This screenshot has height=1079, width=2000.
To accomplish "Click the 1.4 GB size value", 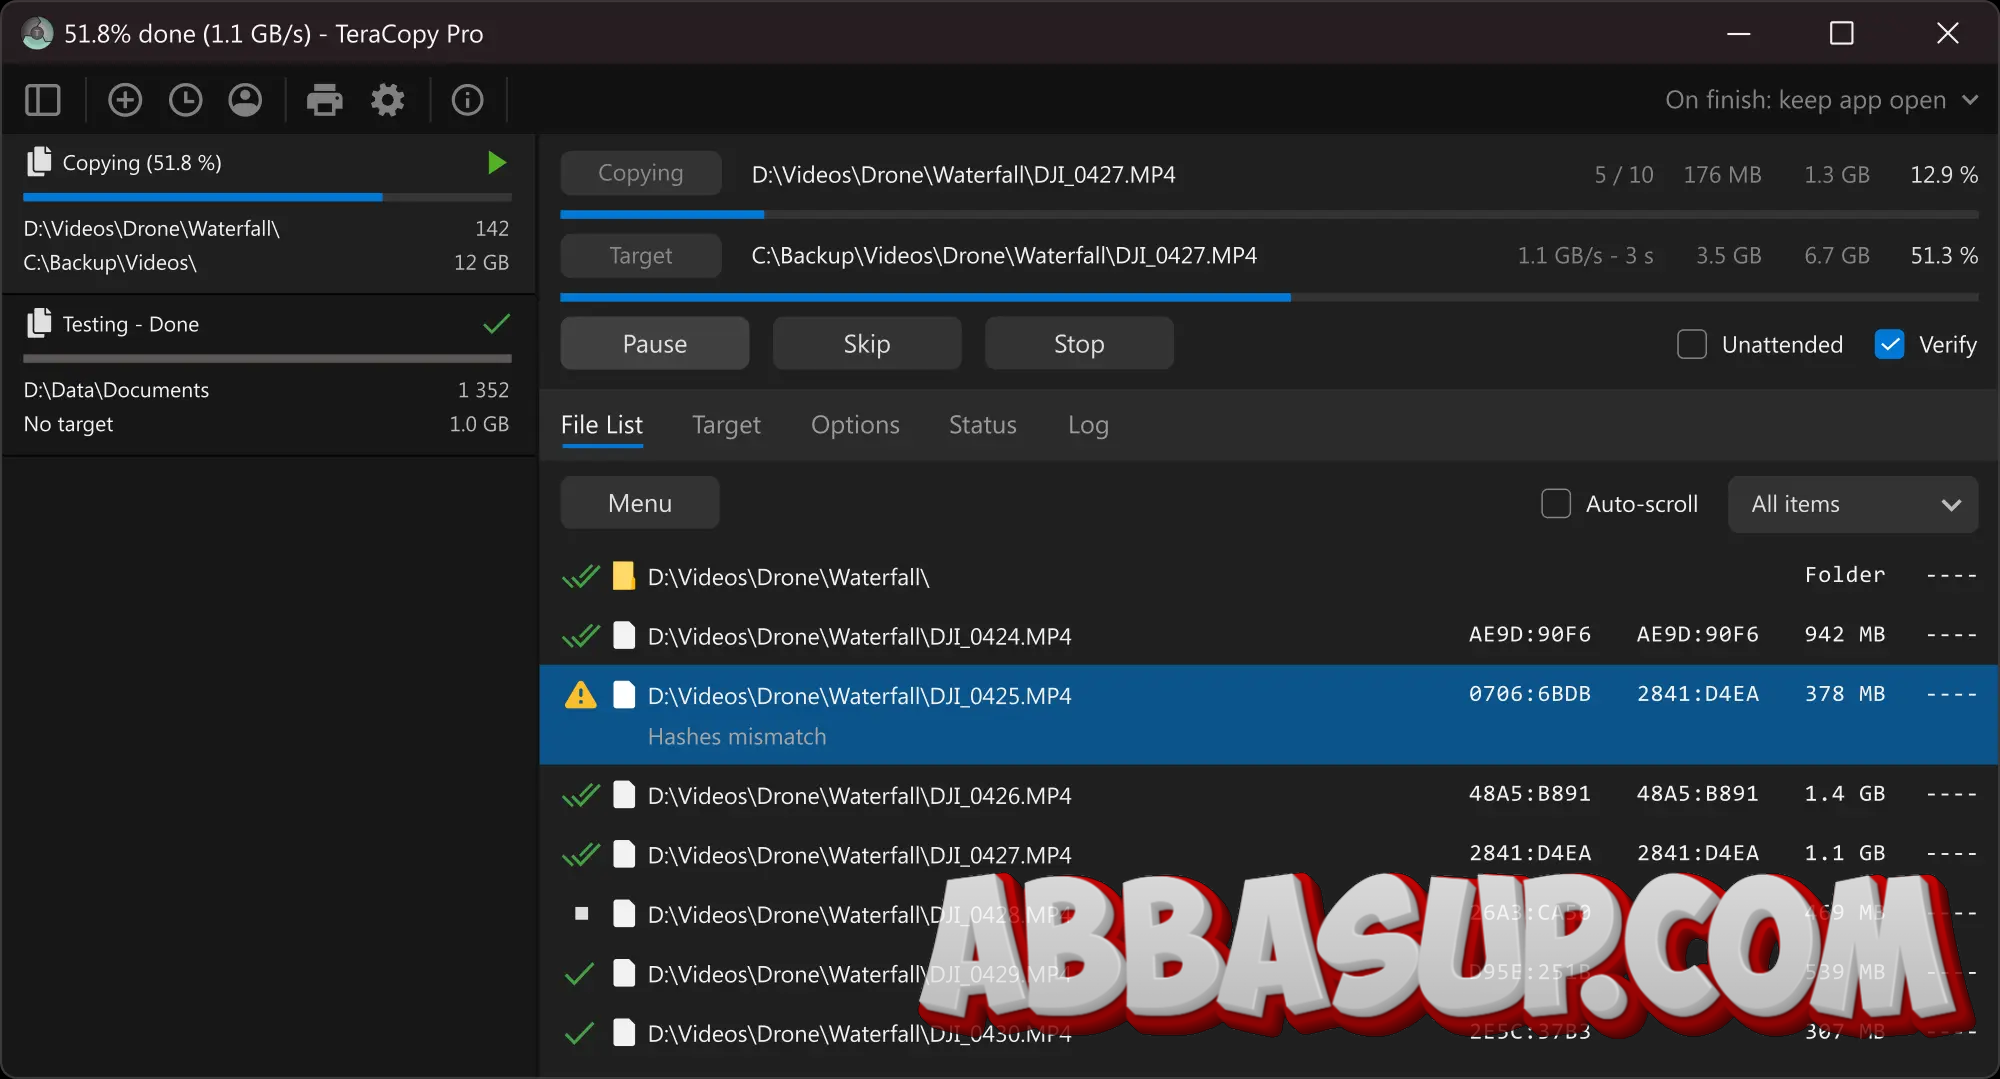I will click(x=1844, y=794).
